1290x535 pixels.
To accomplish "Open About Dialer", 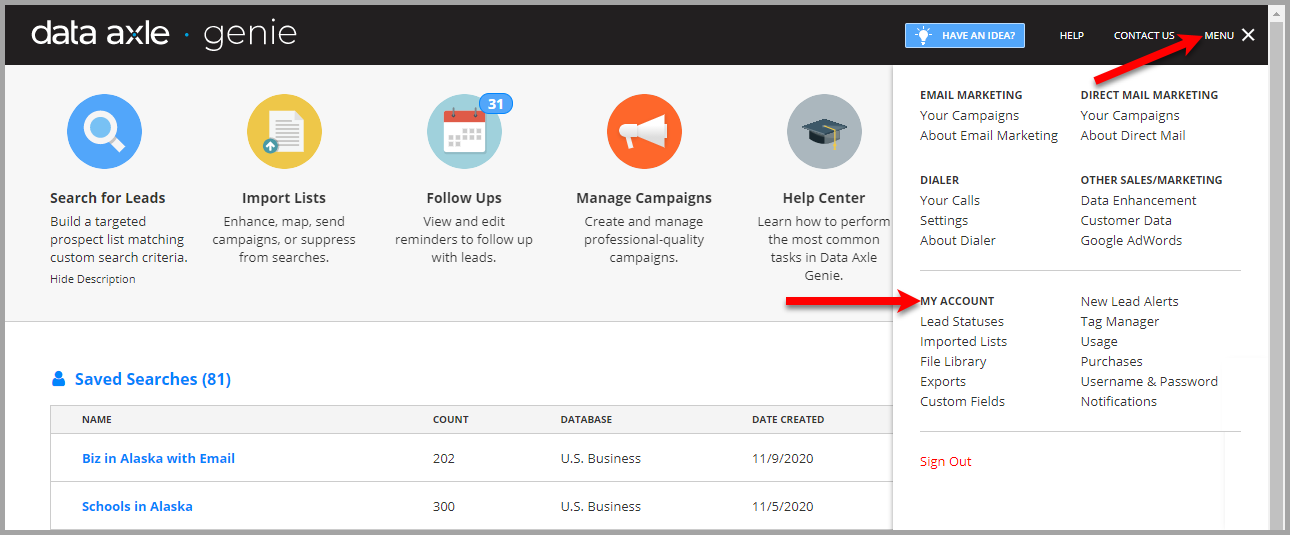I will (958, 240).
